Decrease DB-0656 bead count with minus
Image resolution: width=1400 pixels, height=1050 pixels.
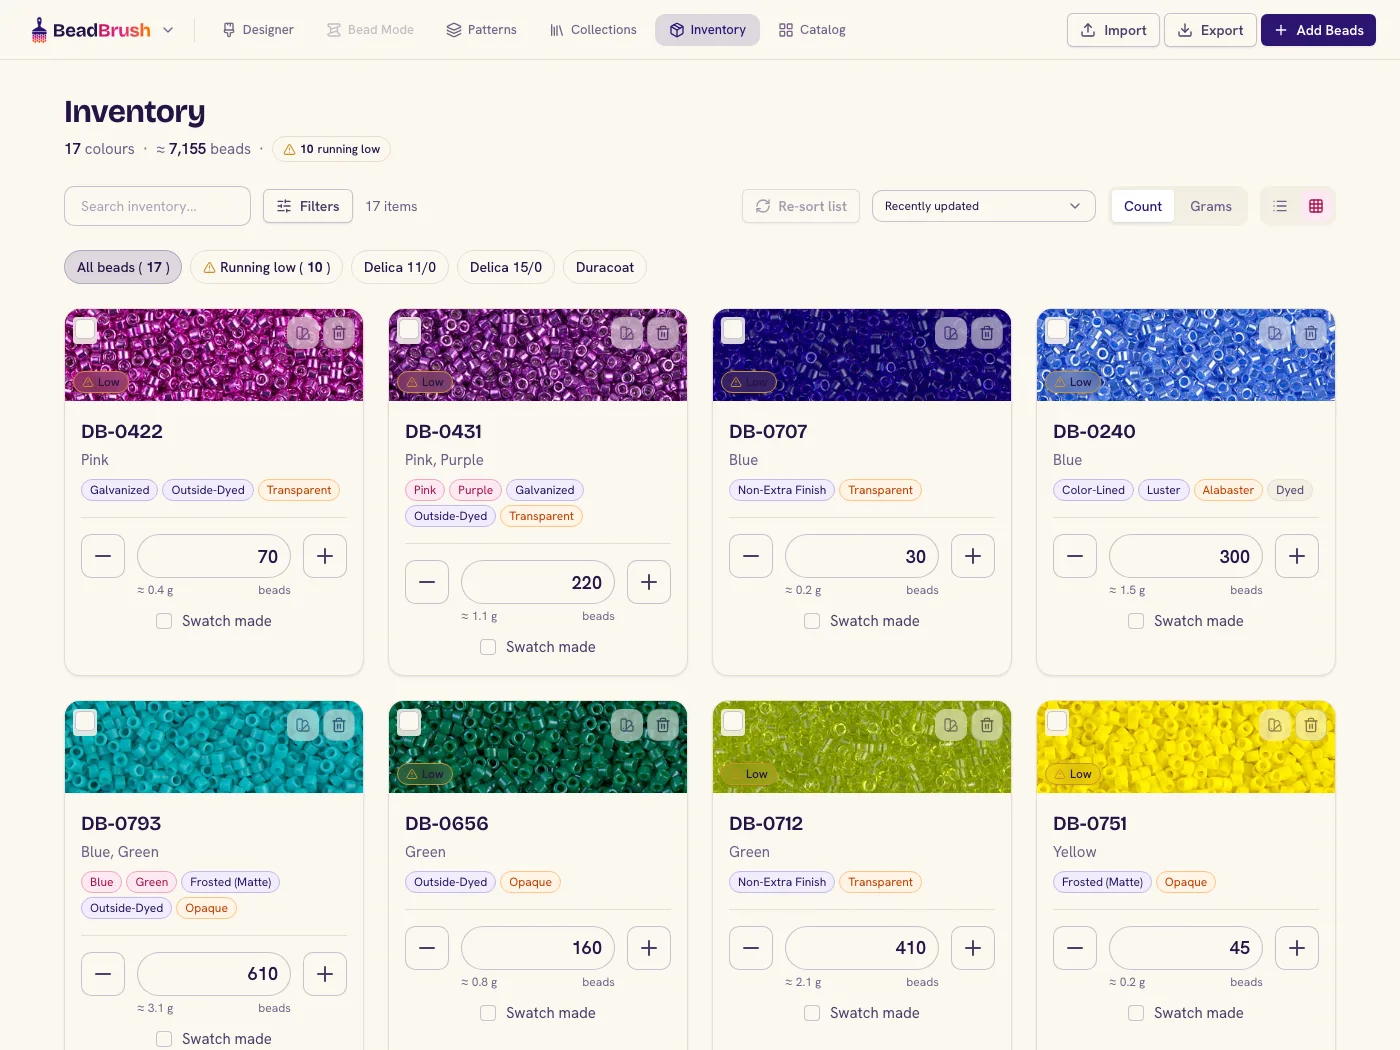(x=427, y=948)
